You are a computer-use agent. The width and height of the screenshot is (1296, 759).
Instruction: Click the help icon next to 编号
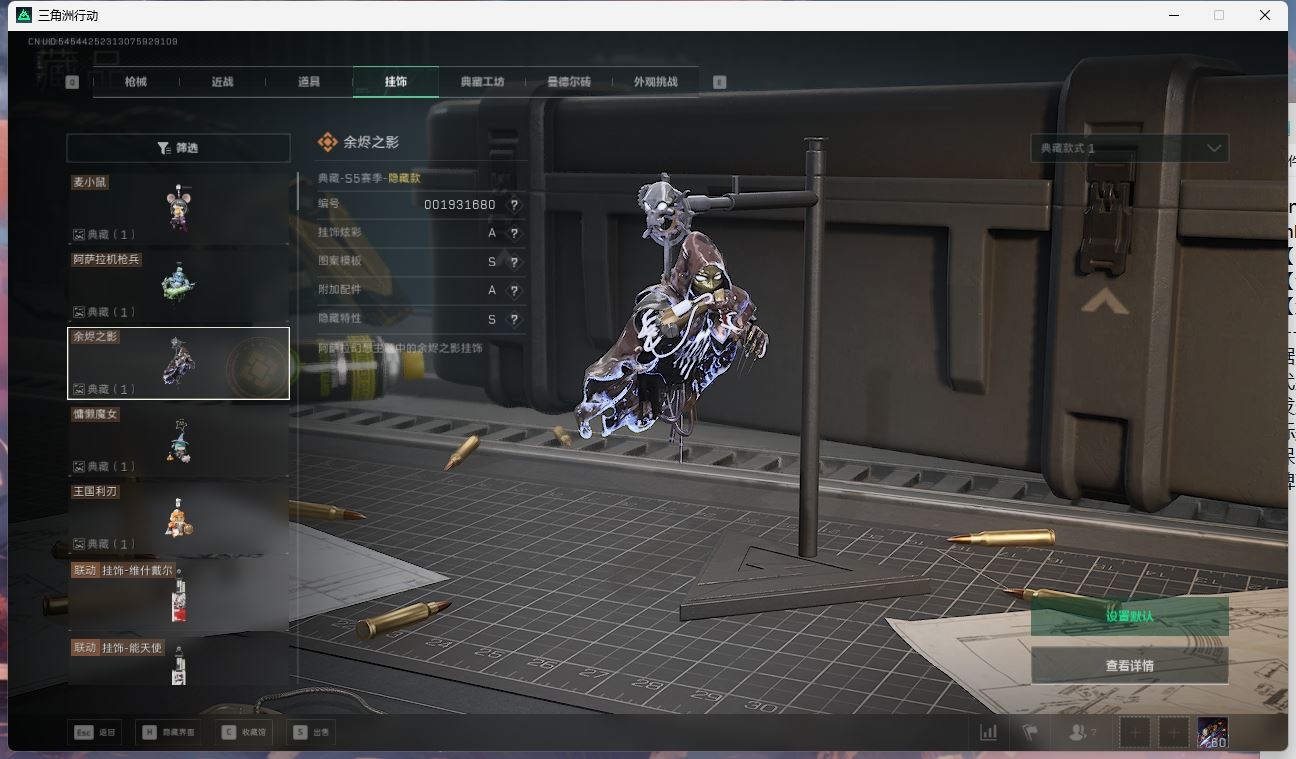514,204
